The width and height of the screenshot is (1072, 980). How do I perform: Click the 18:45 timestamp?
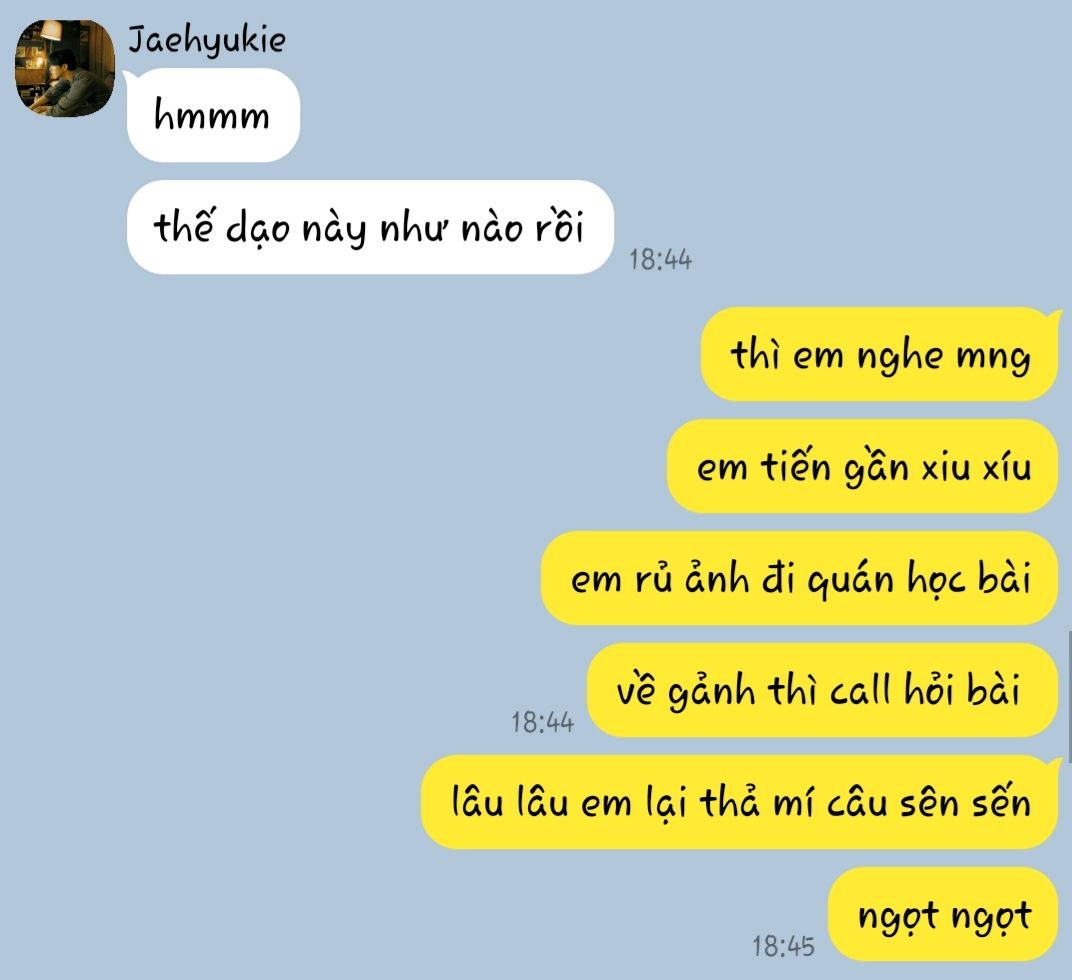coord(783,946)
